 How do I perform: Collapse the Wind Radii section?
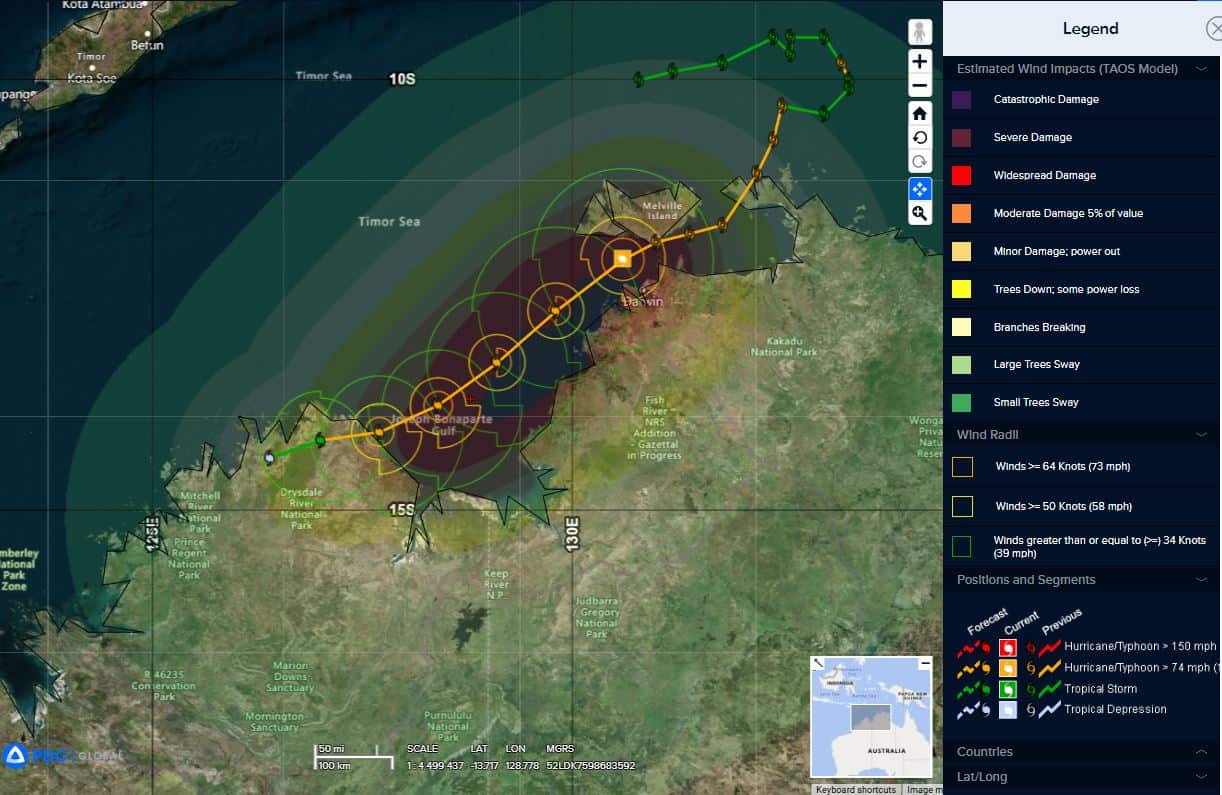1200,435
